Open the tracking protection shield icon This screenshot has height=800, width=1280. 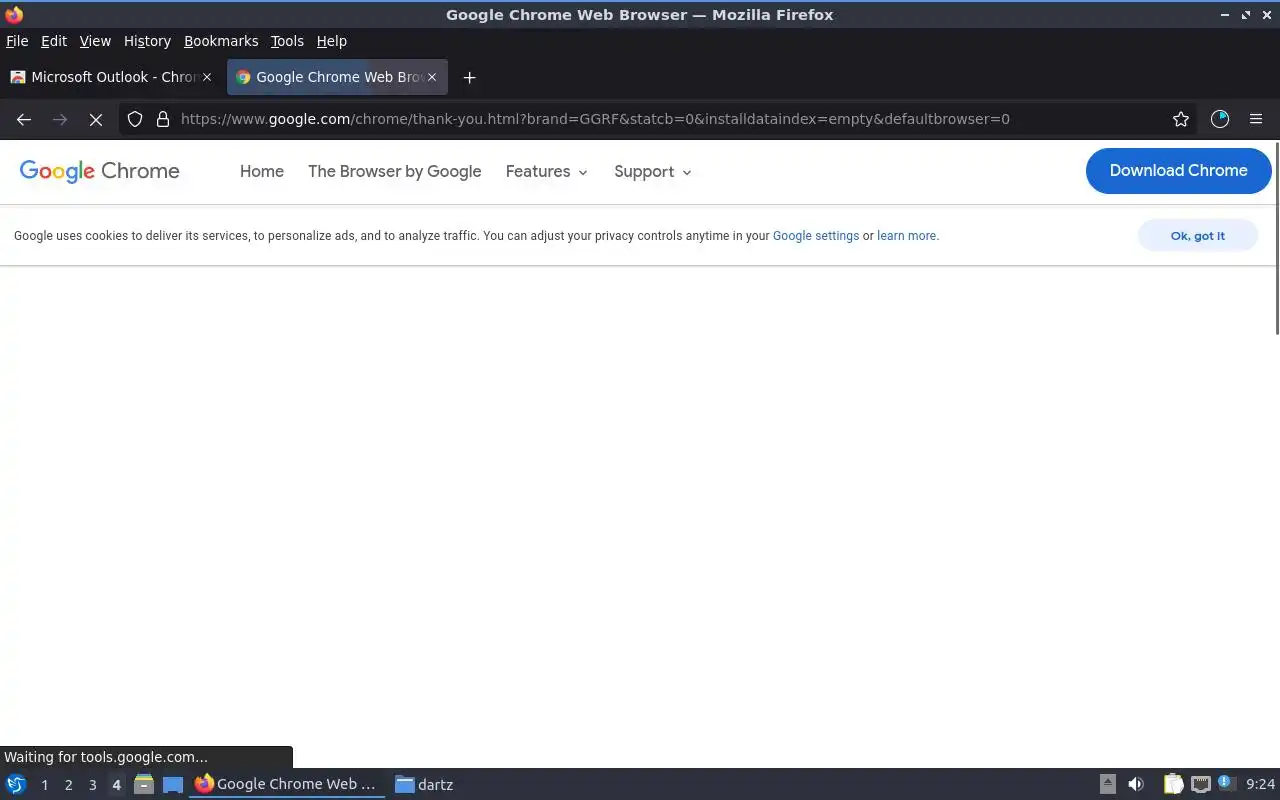click(x=135, y=119)
